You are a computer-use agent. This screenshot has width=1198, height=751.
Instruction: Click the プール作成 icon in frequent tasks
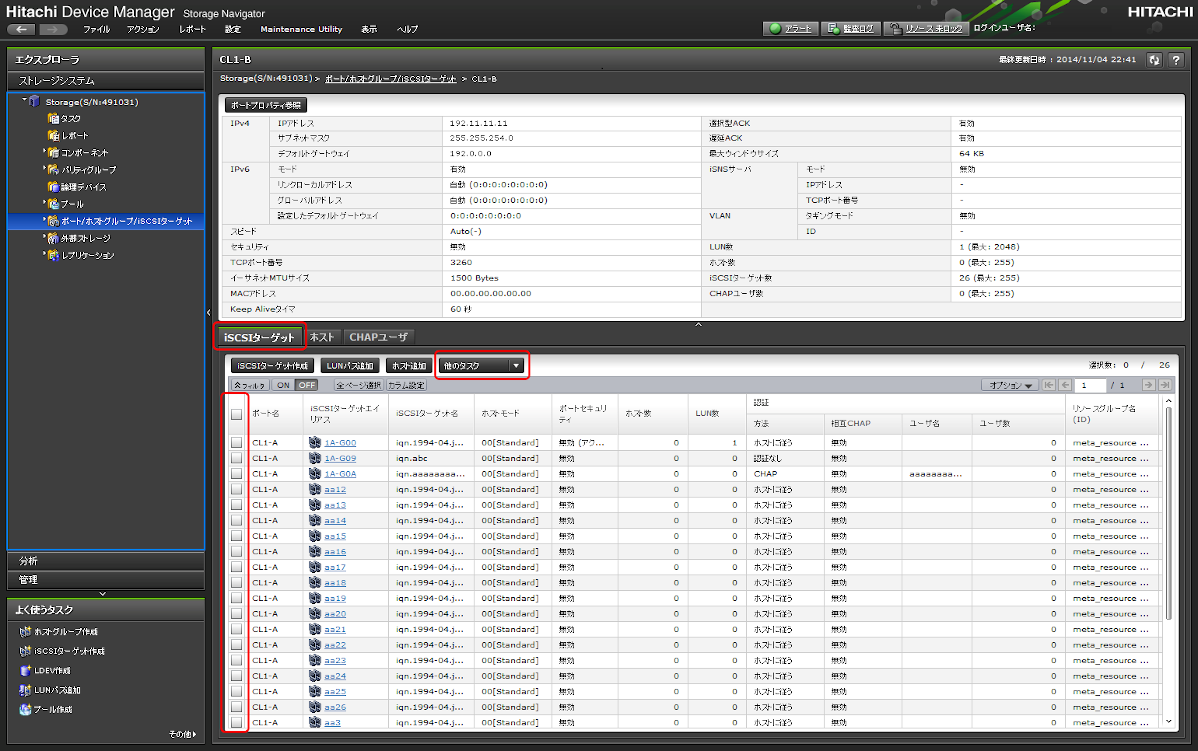[x=25, y=709]
